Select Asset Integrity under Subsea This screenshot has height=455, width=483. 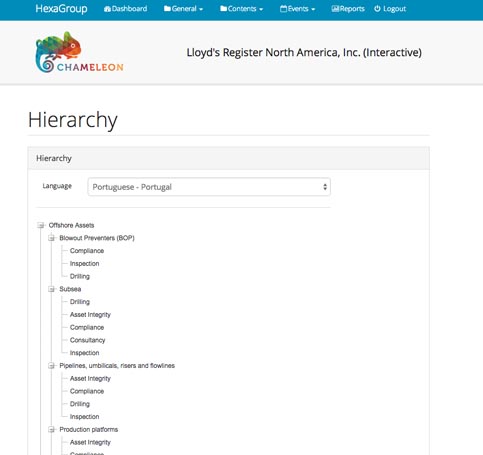[x=90, y=315]
